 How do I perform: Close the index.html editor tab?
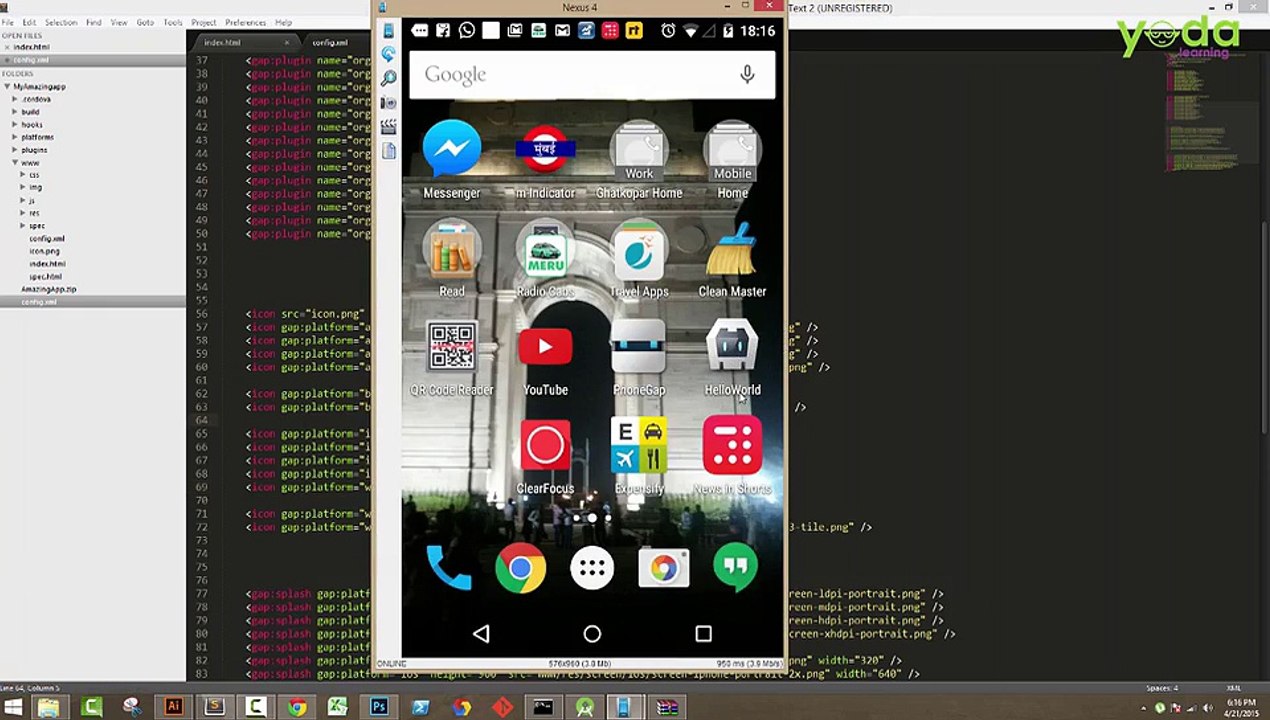coord(286,43)
